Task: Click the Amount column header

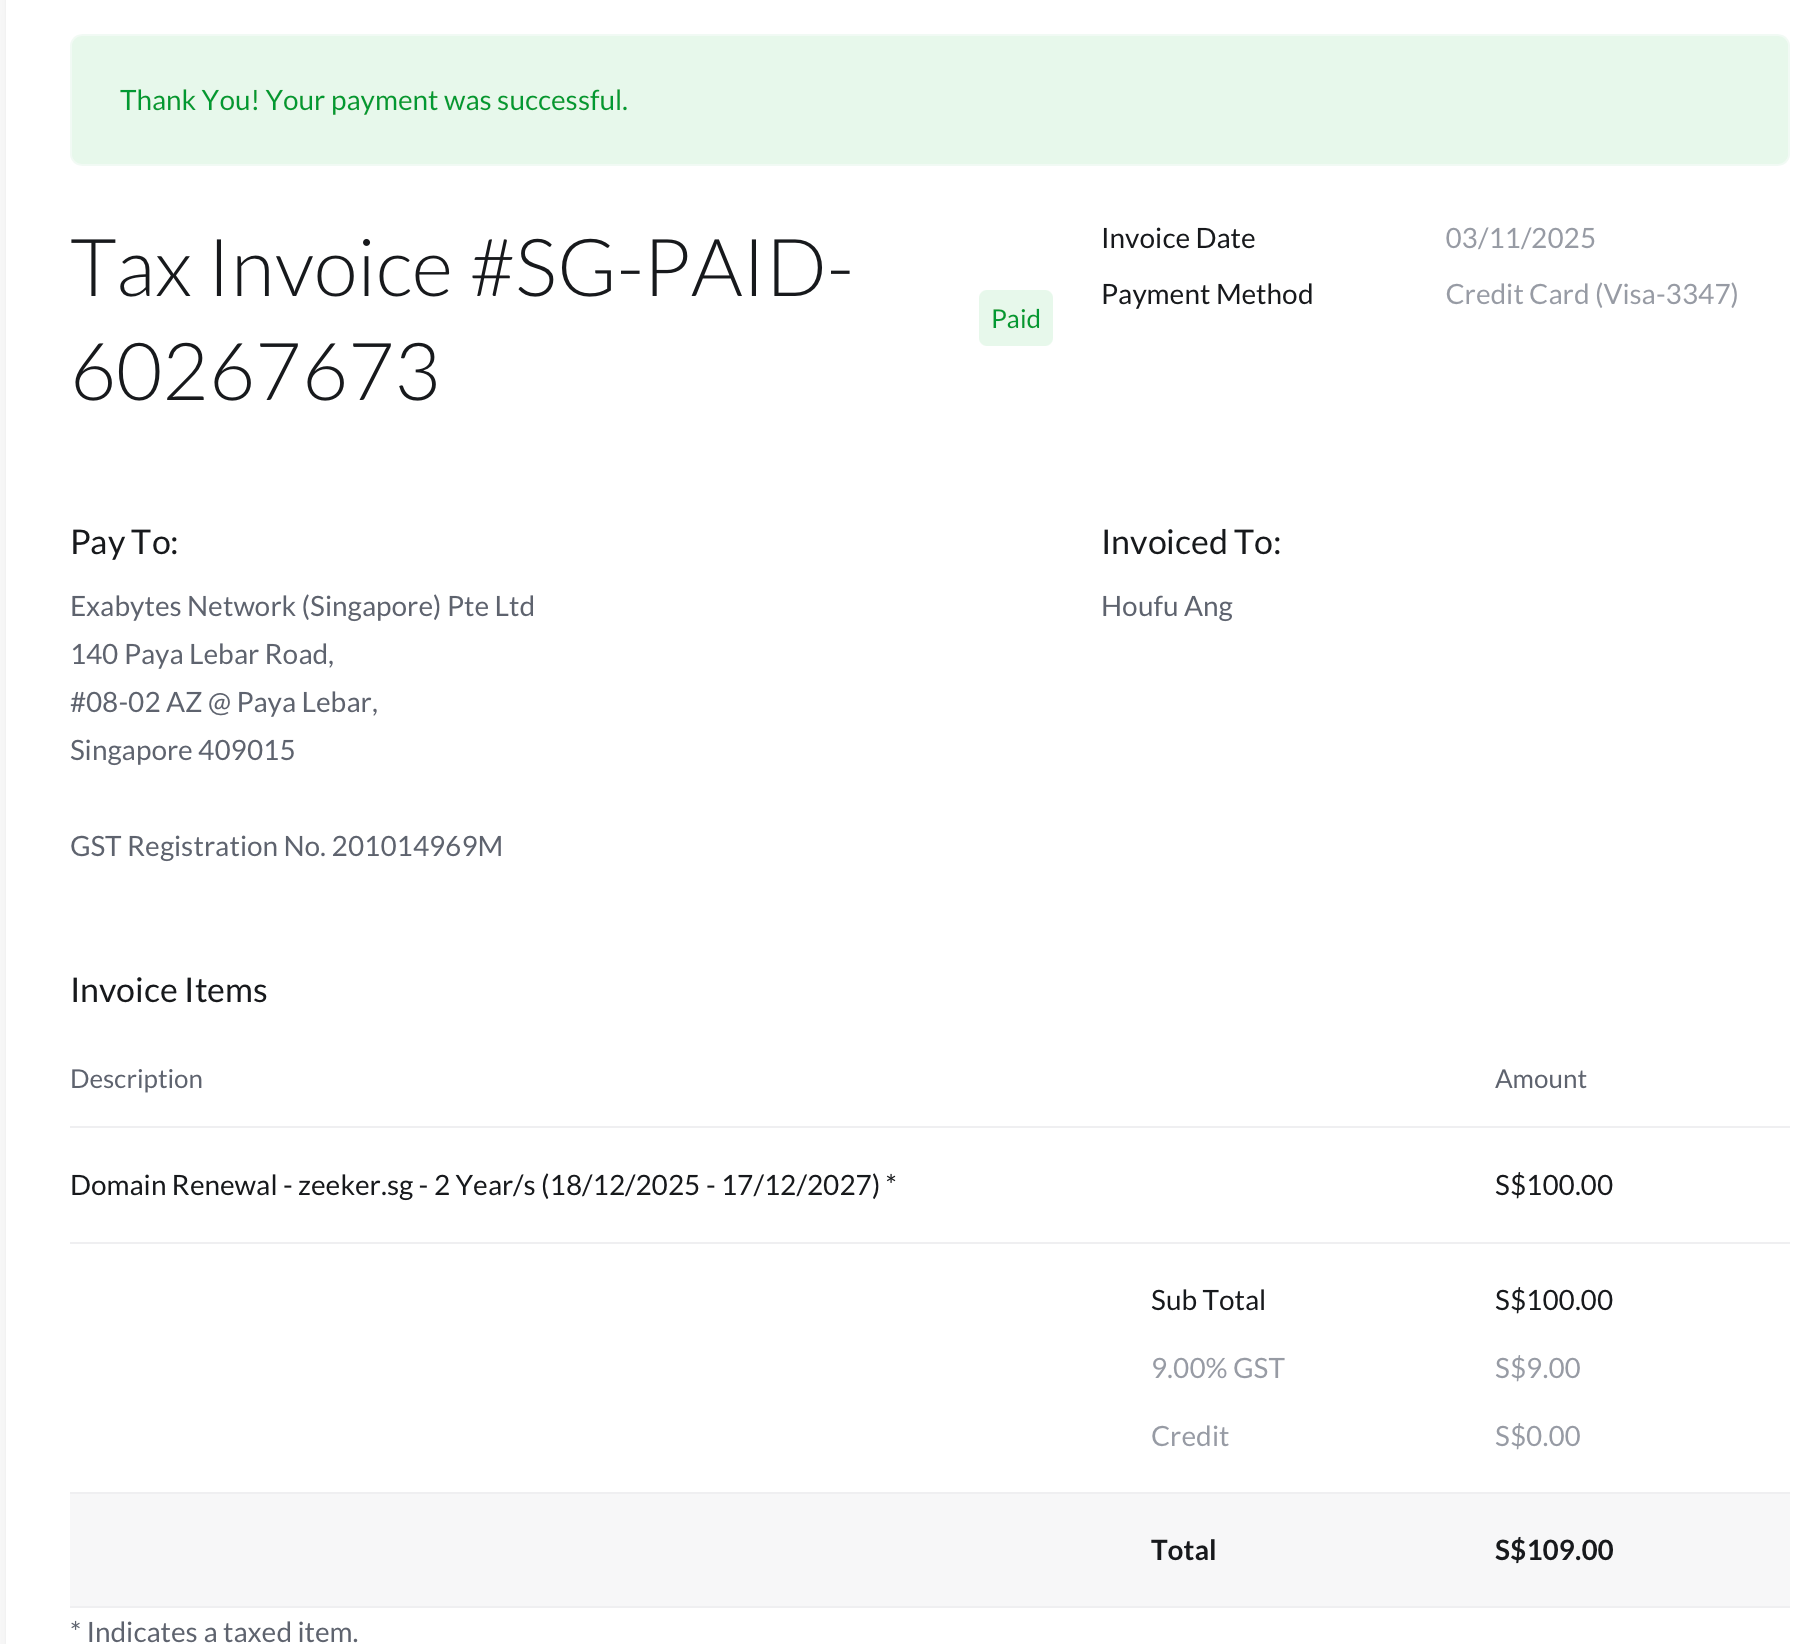Action: point(1539,1078)
